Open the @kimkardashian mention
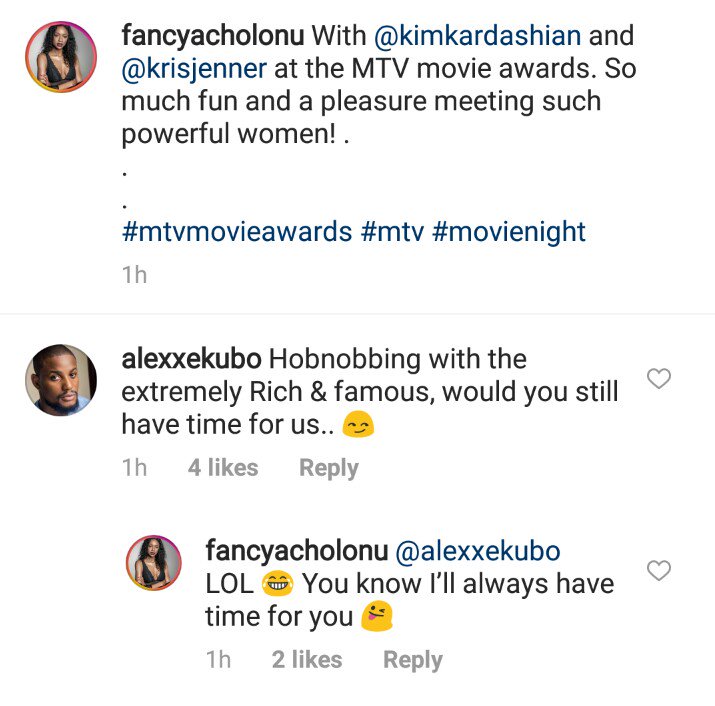The width and height of the screenshot is (715, 706). pyautogui.click(x=475, y=37)
